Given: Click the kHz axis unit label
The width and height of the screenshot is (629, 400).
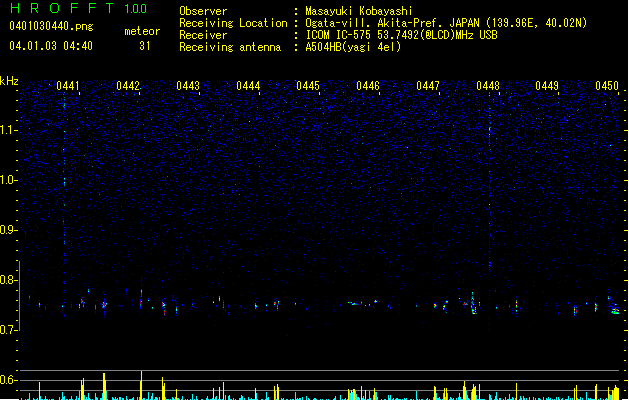Looking at the screenshot, I should tap(9, 81).
